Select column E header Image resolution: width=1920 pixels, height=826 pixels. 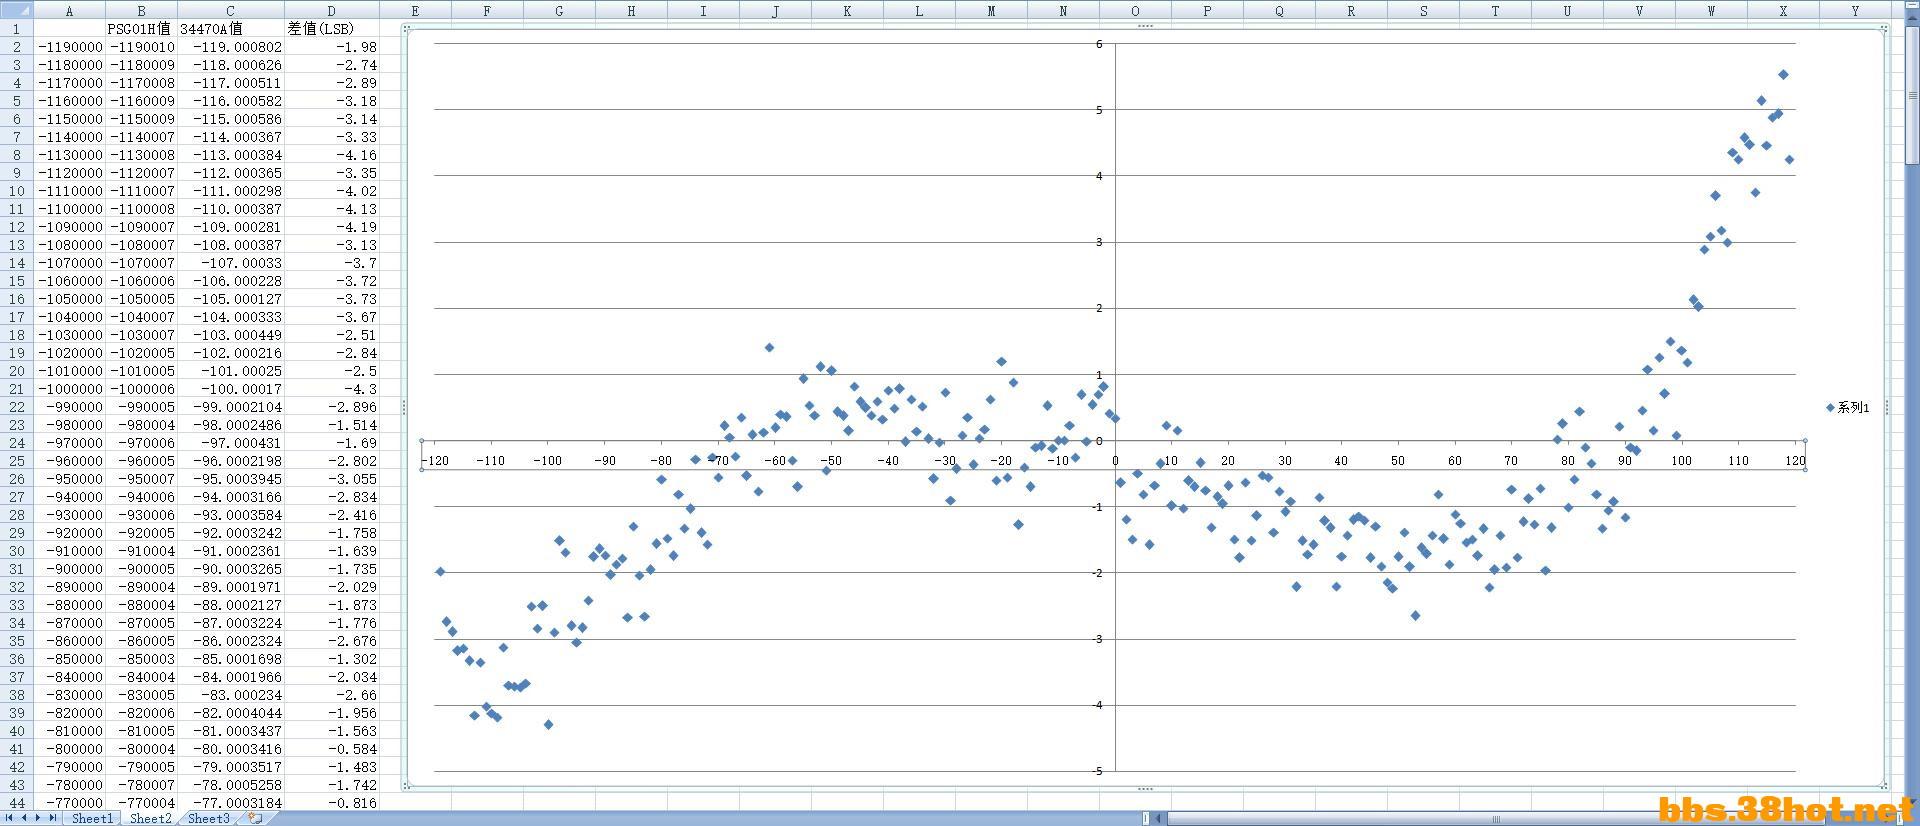tap(415, 10)
